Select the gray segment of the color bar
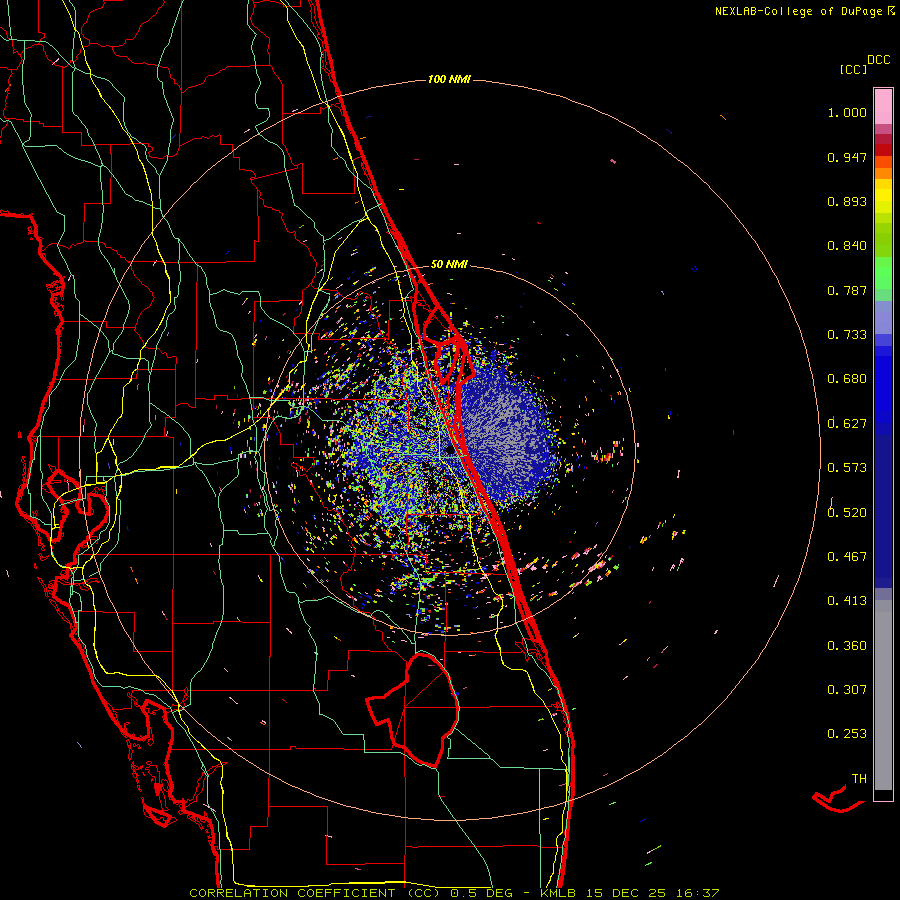 [883, 695]
